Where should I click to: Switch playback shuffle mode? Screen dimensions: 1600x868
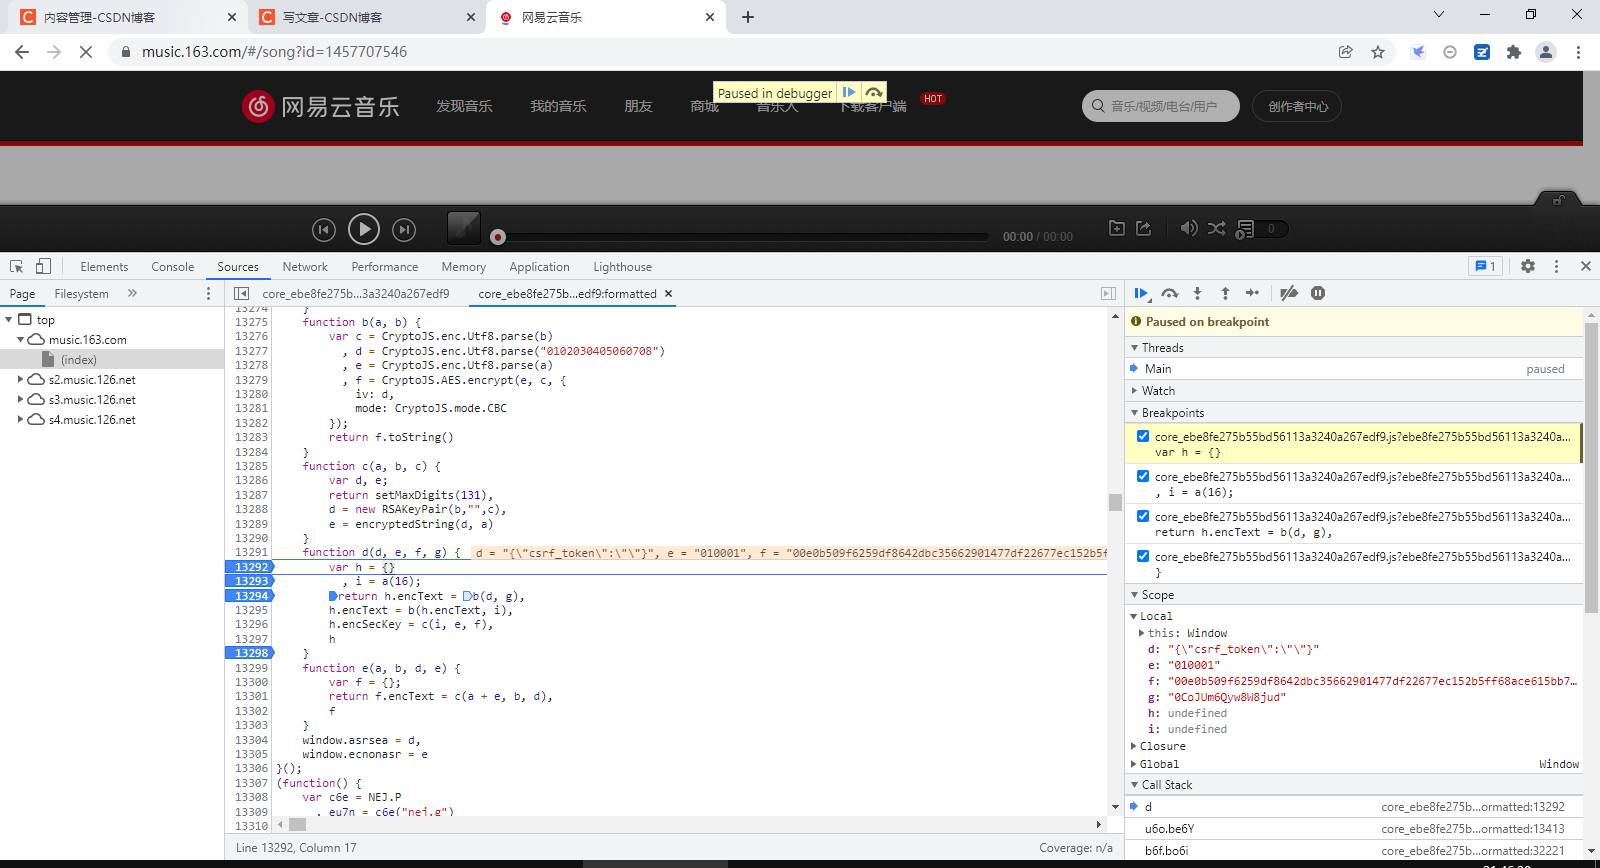tap(1216, 228)
